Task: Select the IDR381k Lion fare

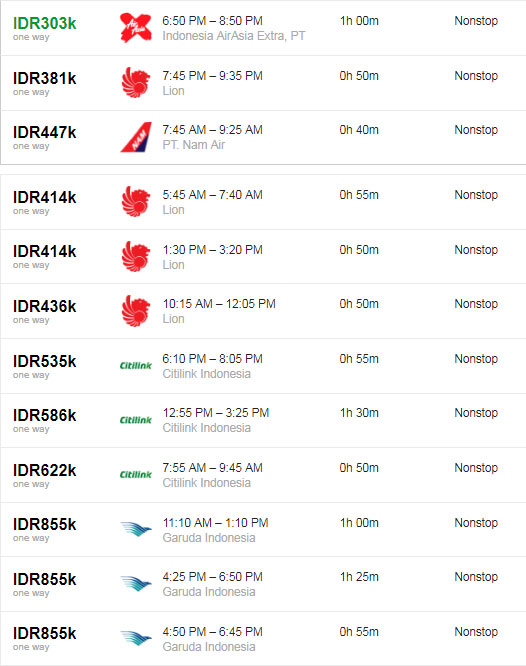Action: tap(45, 78)
